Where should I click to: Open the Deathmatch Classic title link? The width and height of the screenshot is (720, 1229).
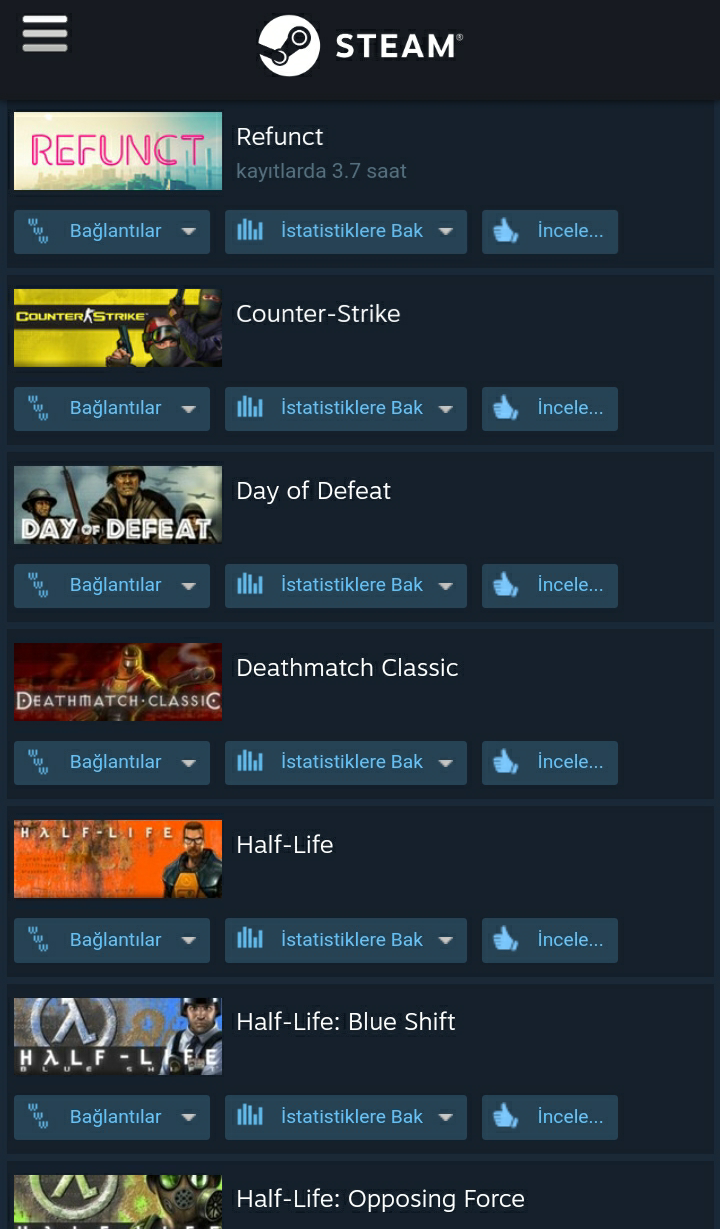[347, 668]
